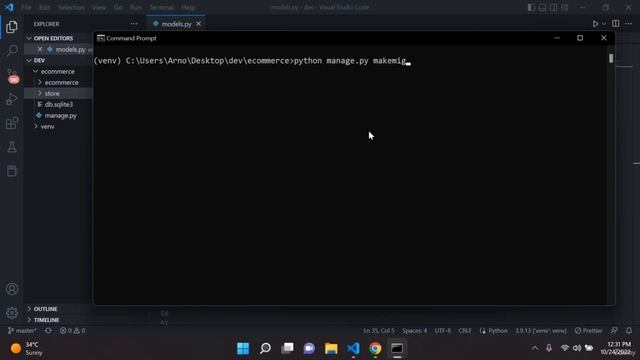Open Task View on taskbar

(x=287, y=349)
